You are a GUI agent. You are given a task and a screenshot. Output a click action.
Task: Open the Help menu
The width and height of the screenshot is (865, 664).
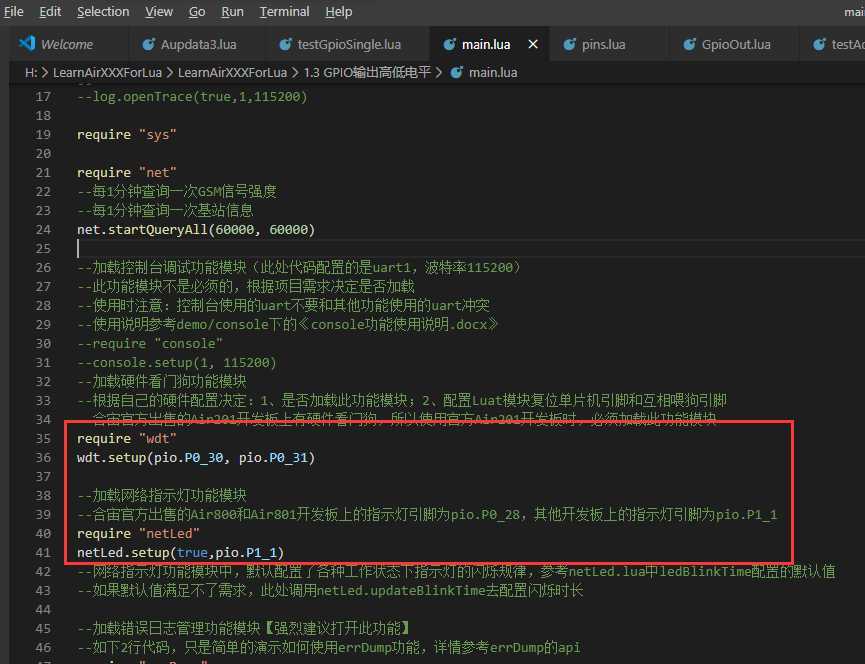coord(339,12)
